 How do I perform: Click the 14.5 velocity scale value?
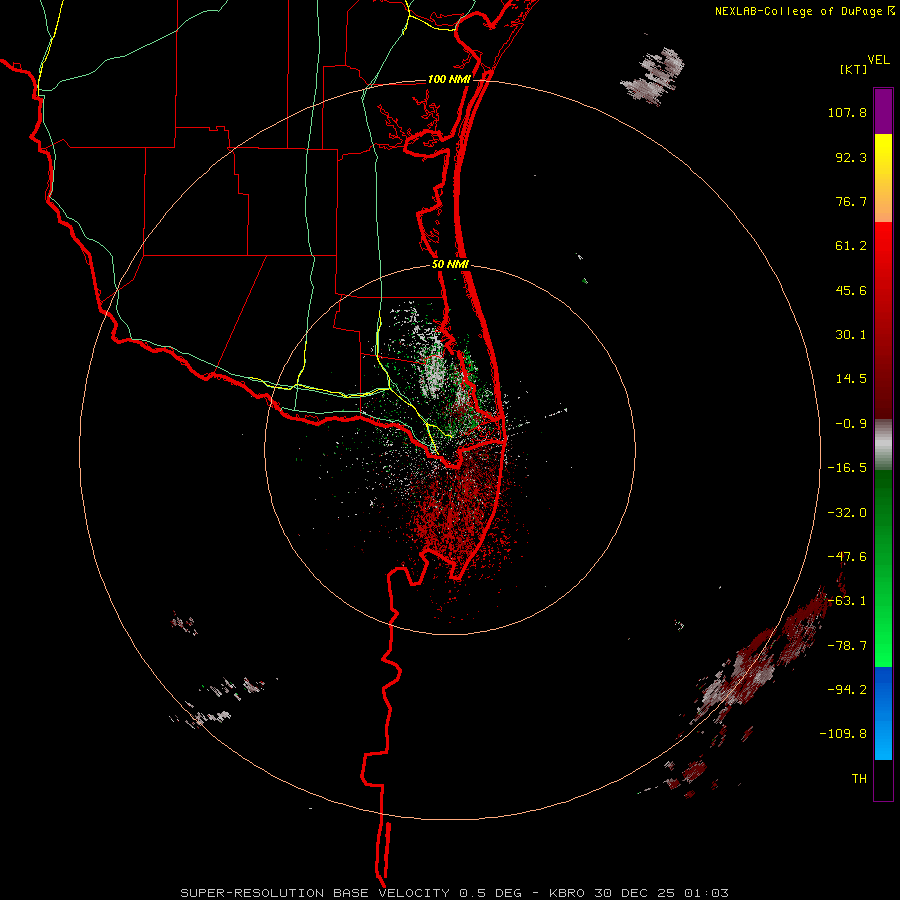click(851, 379)
